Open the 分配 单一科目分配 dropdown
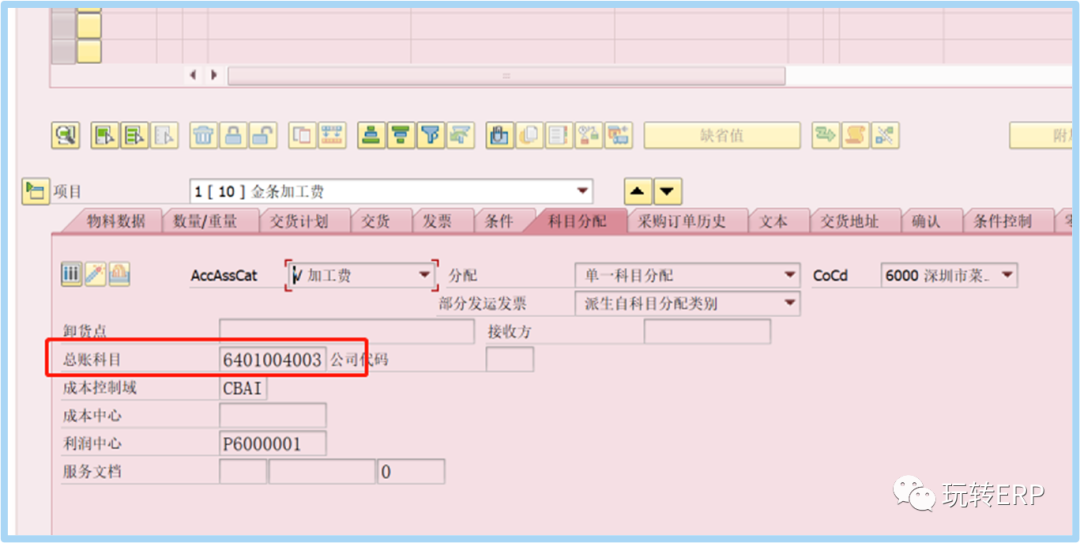 pyautogui.click(x=789, y=276)
